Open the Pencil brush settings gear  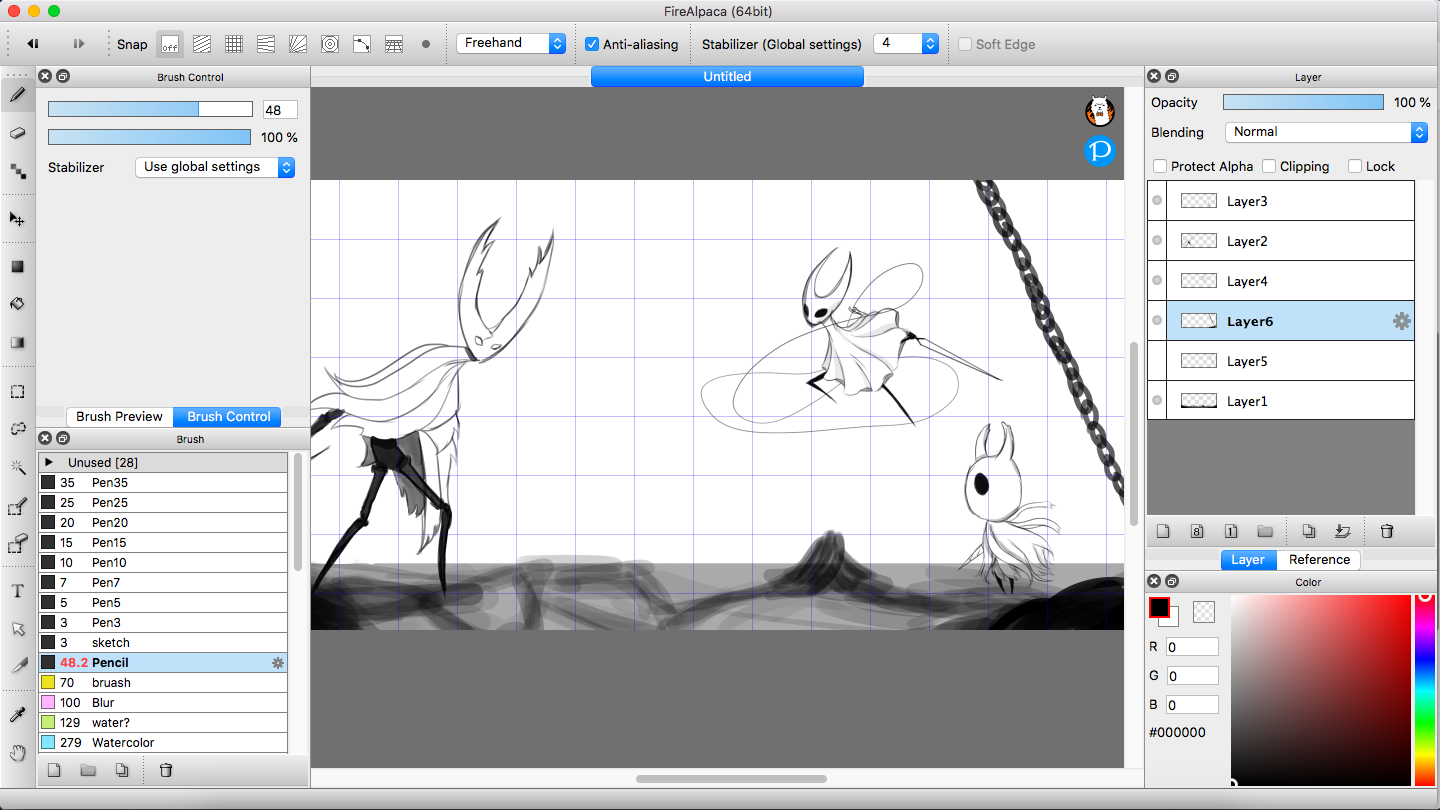[278, 663]
